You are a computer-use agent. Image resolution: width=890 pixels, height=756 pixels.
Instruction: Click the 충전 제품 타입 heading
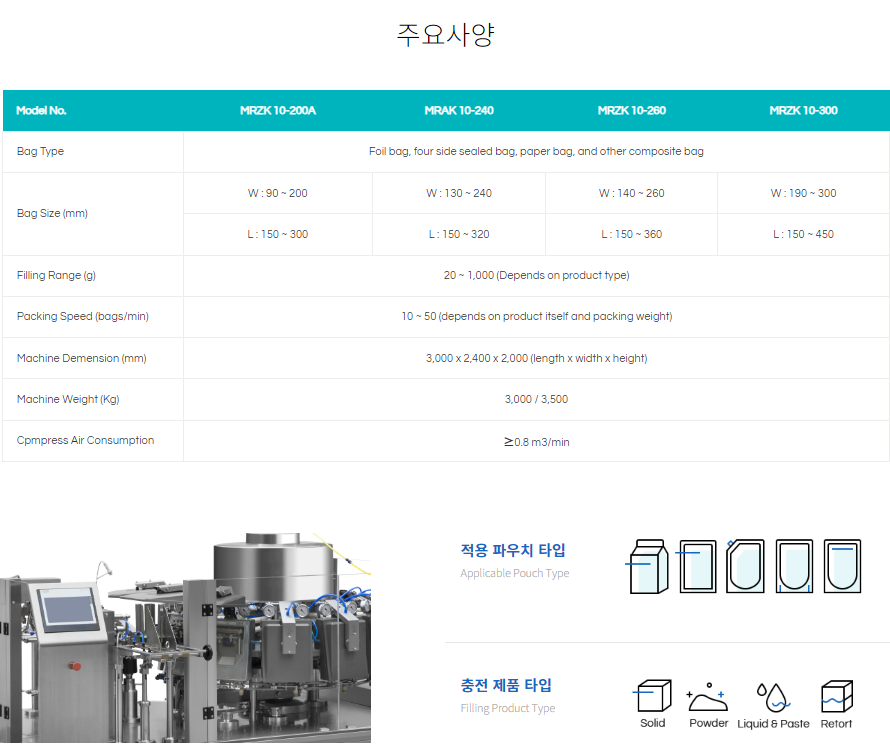click(506, 685)
